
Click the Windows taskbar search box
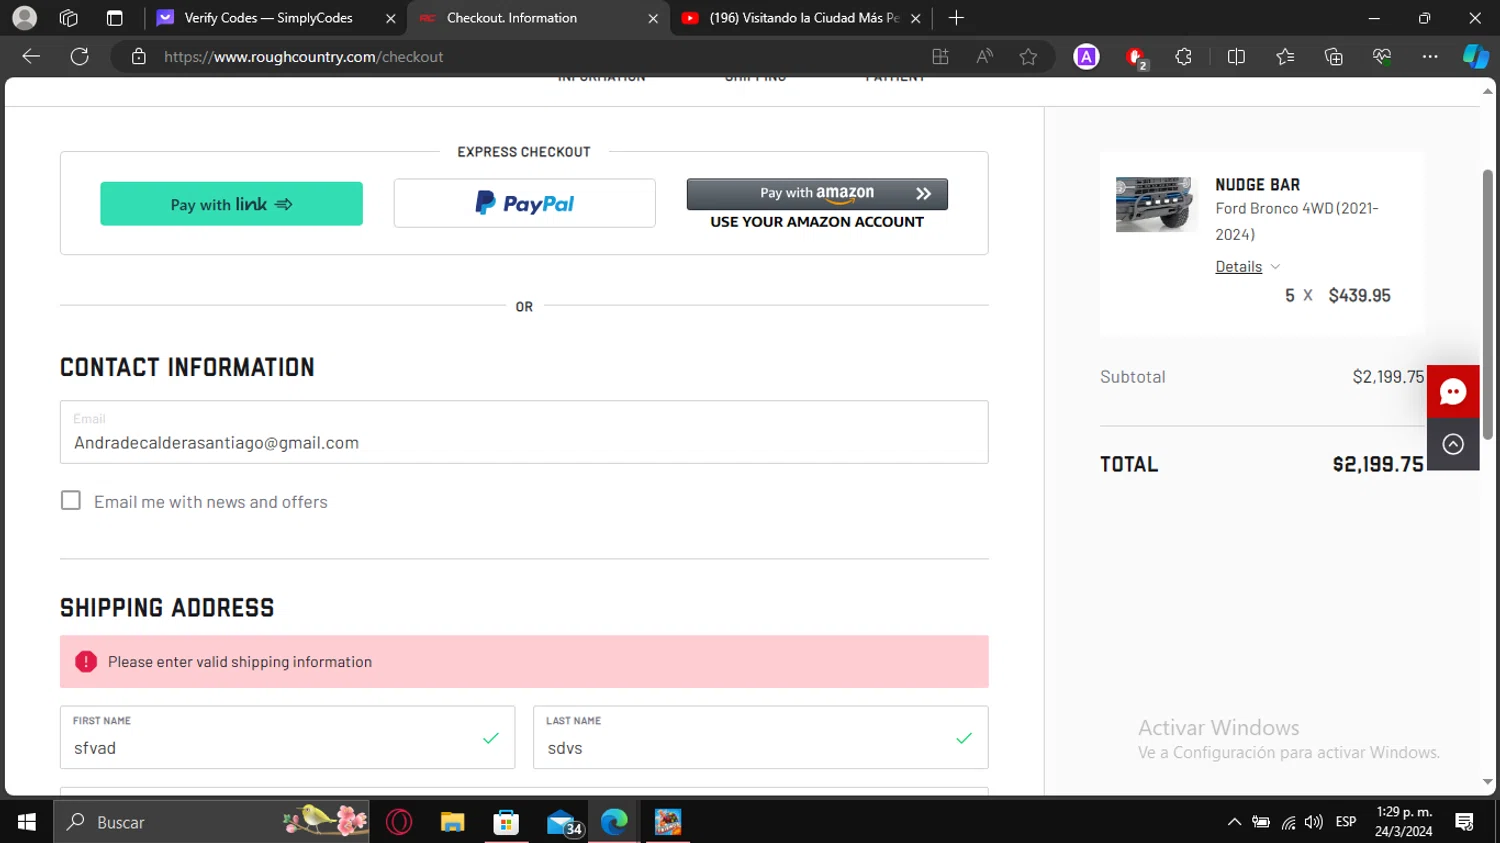pos(211,822)
